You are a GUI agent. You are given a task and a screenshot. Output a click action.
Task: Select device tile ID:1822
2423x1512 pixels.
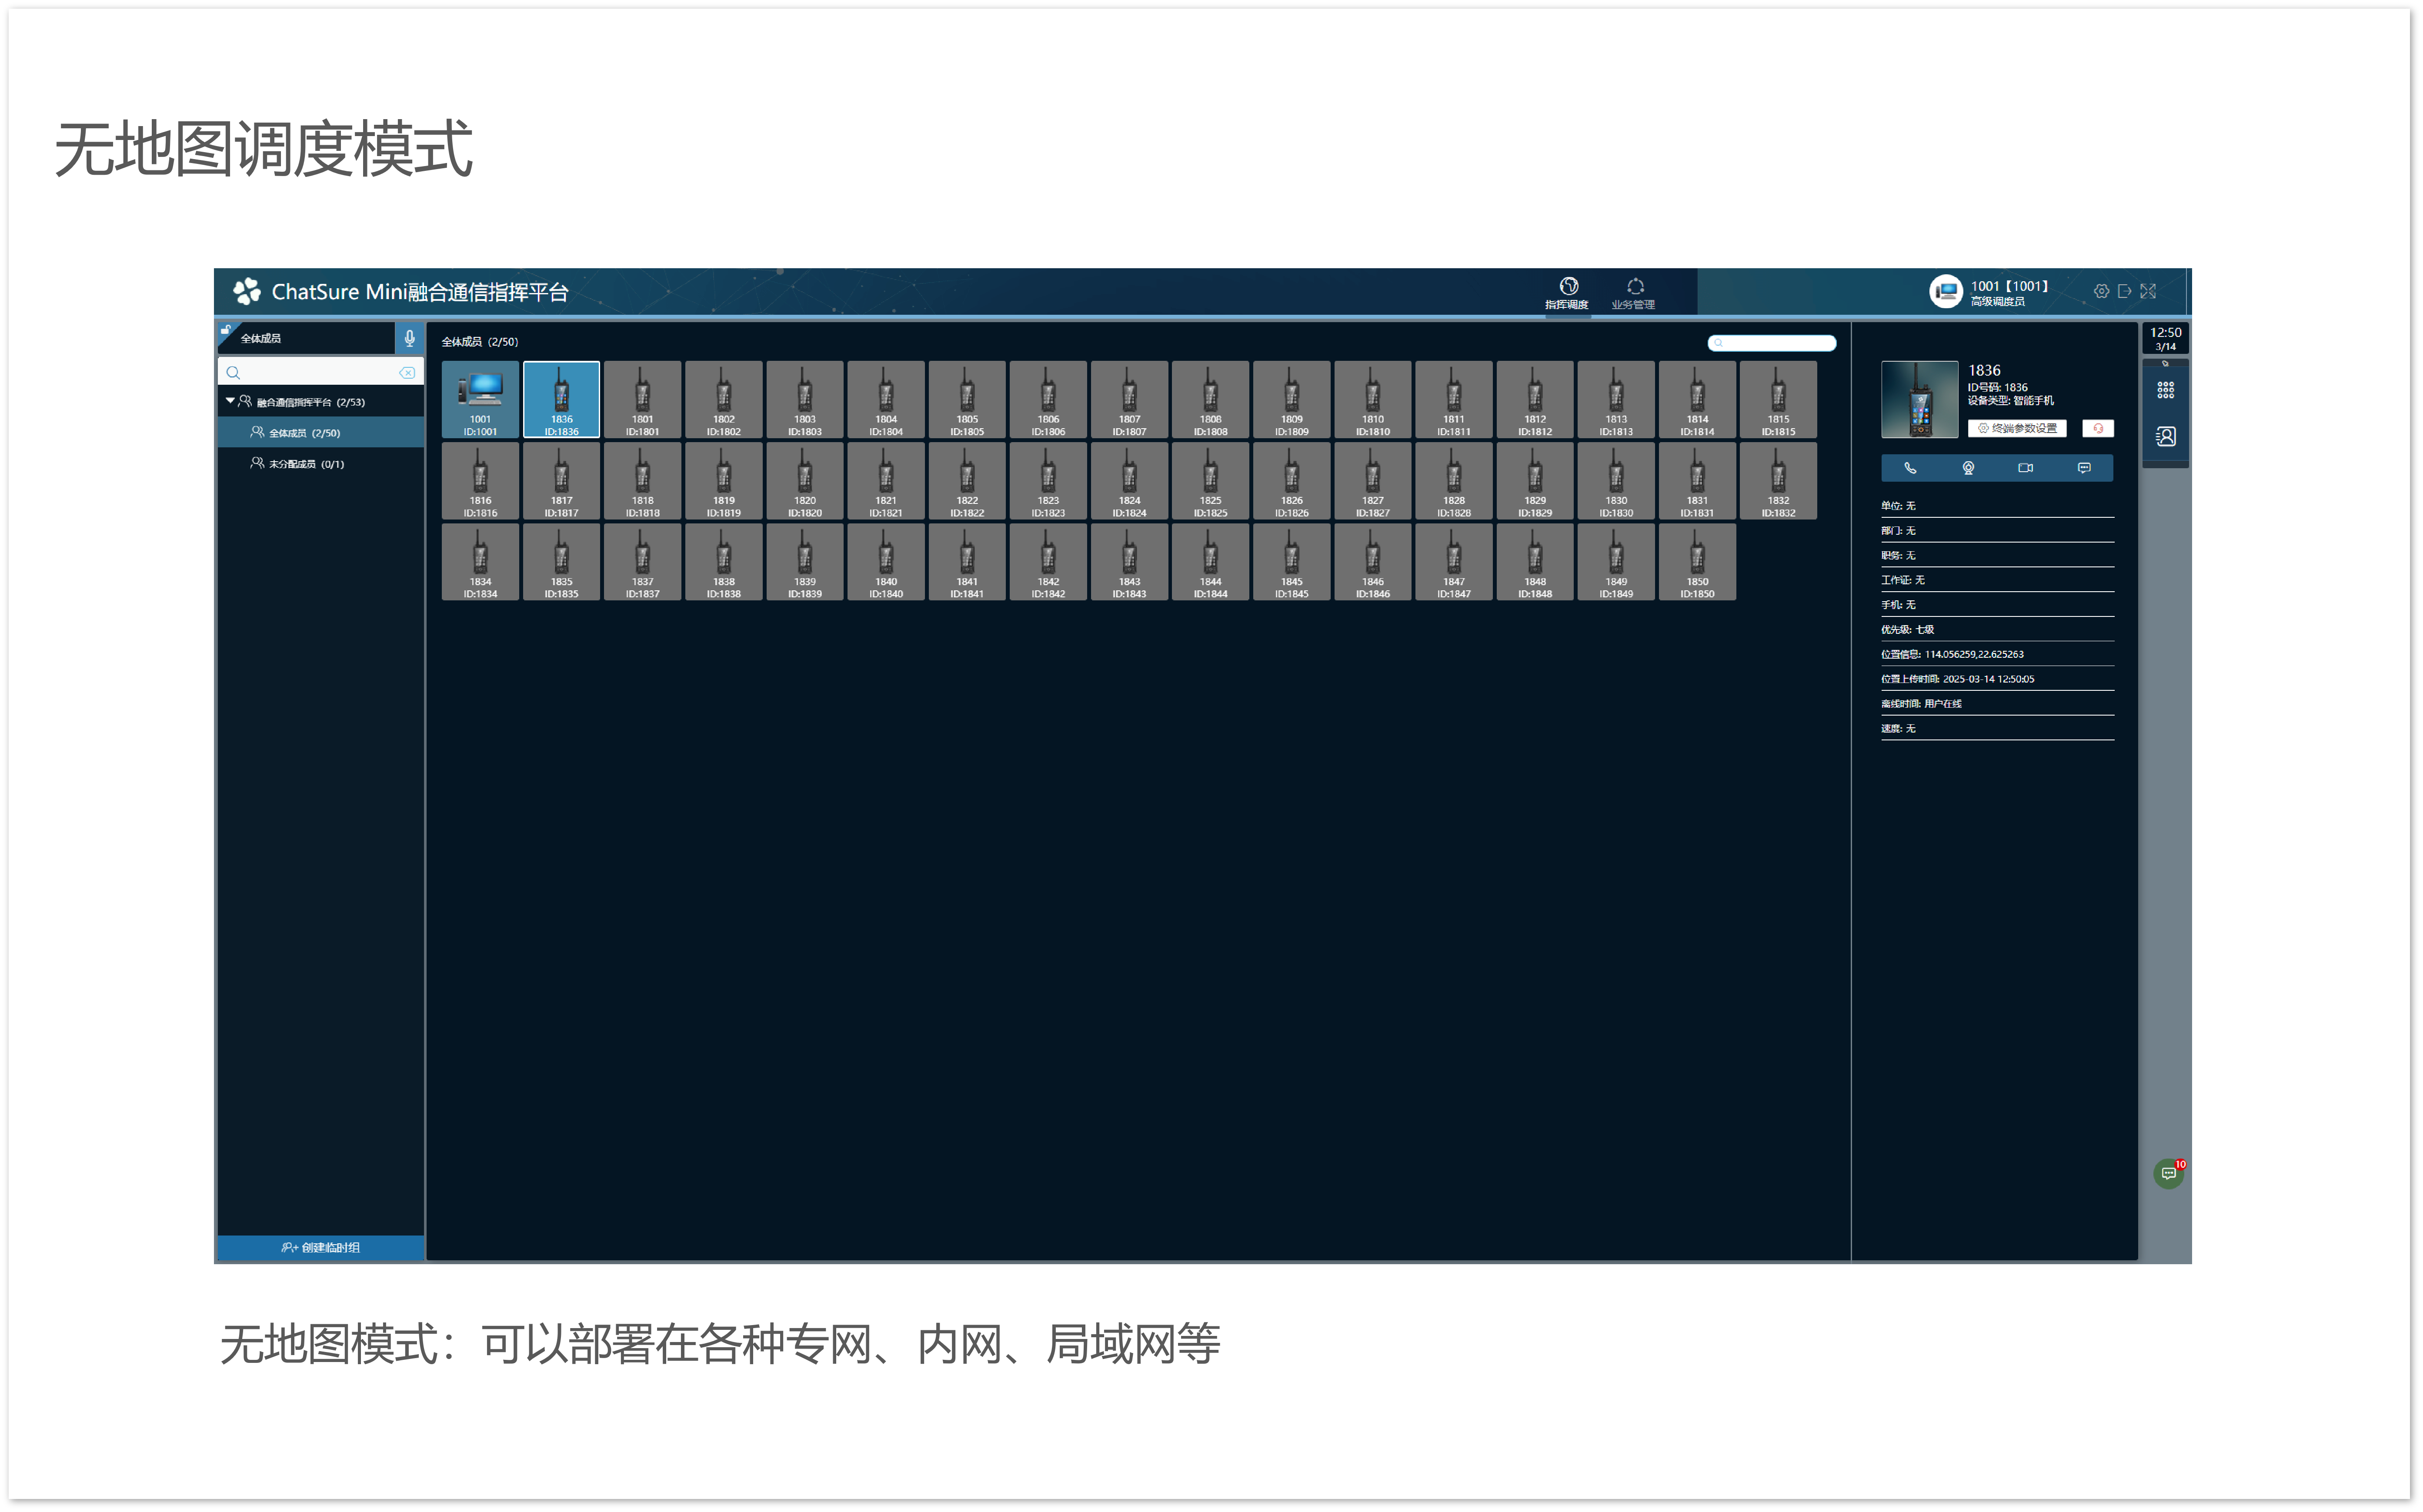(967, 480)
